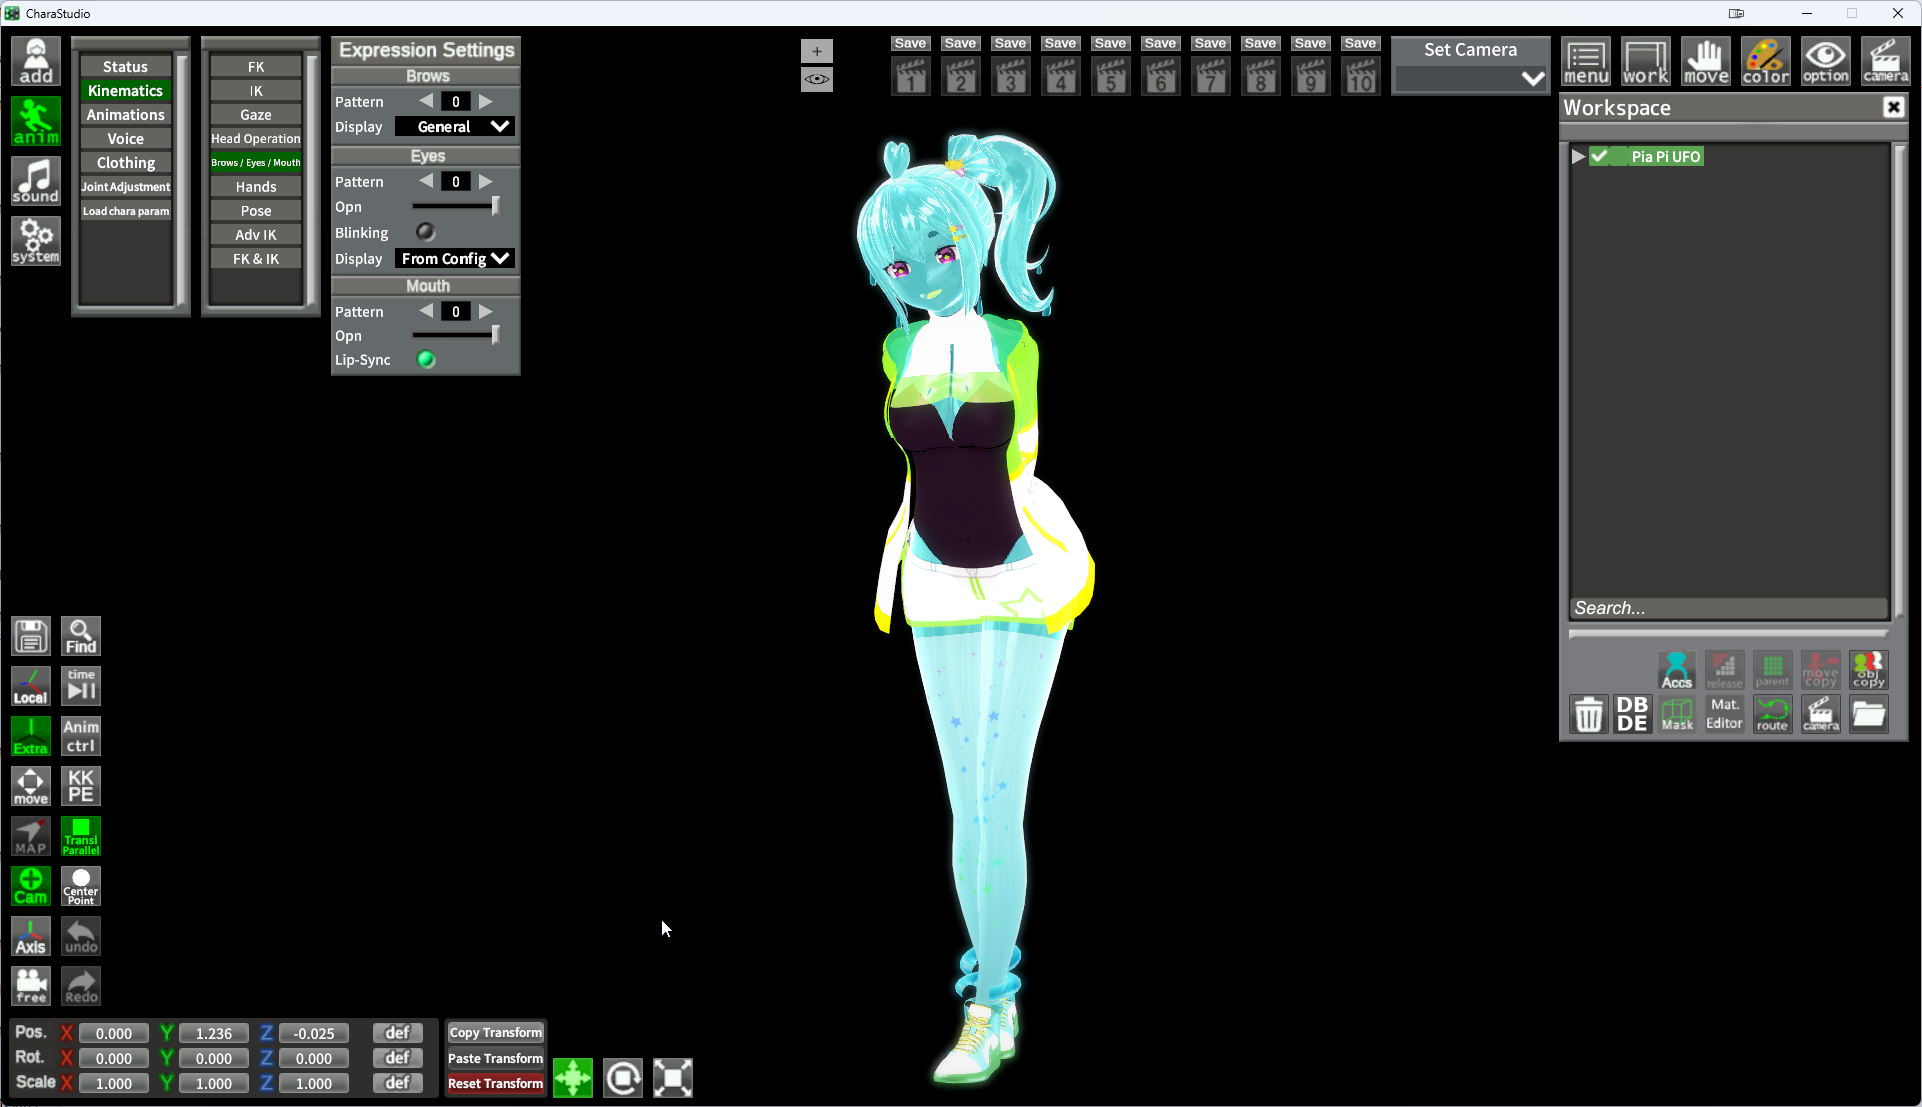The image size is (1922, 1107).
Task: Click Save above camera slot 1
Action: point(910,43)
